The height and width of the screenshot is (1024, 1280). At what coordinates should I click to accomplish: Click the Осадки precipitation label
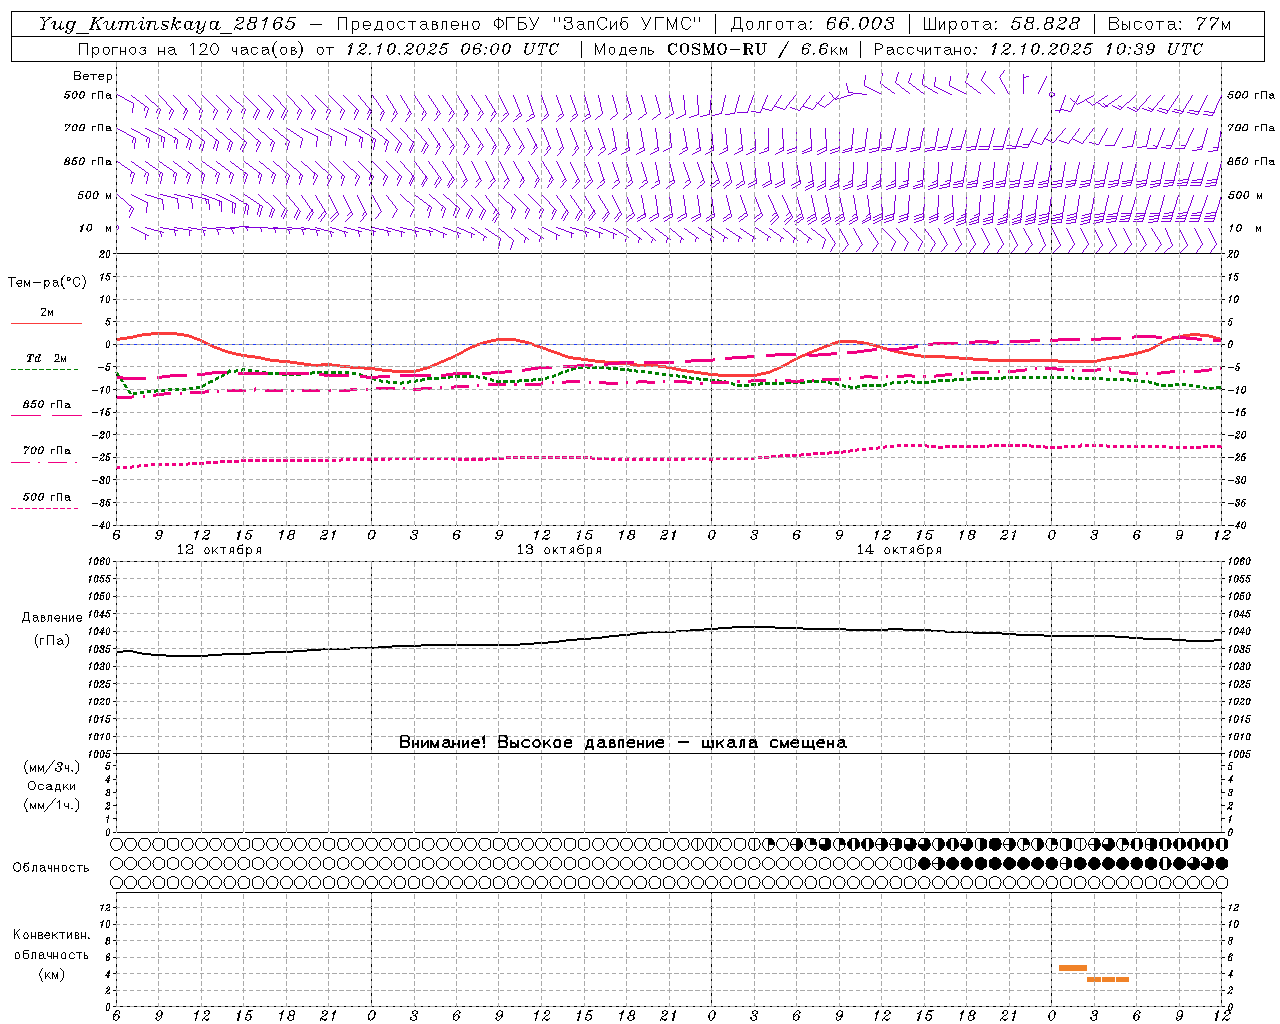51,786
